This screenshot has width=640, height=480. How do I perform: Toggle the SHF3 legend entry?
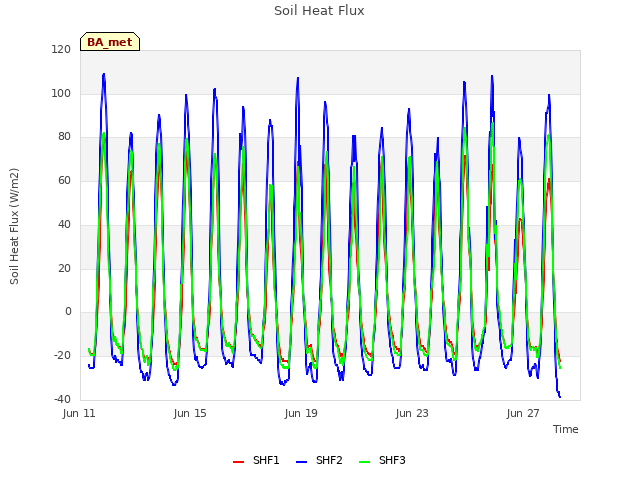(382, 460)
